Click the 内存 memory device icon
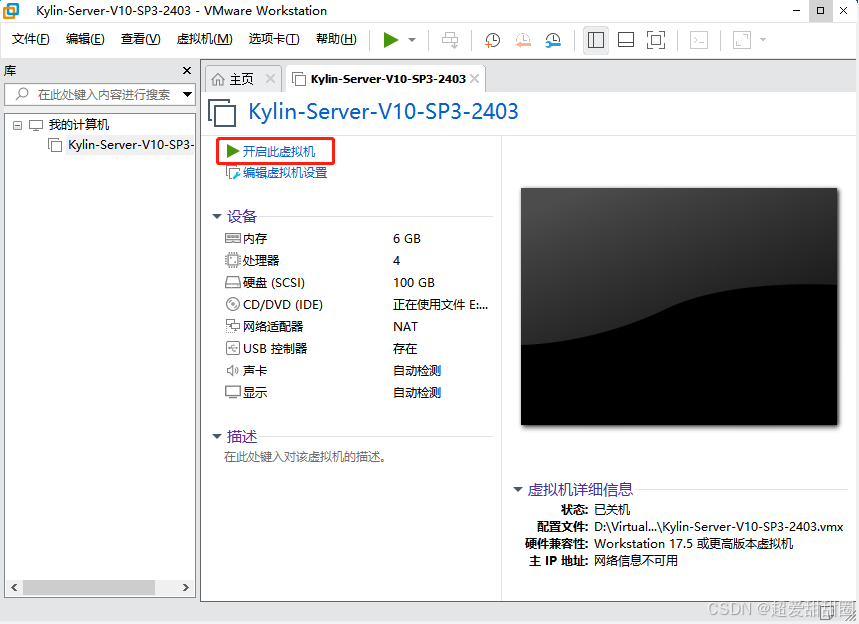Viewport: 859px width, 624px height. (x=233, y=238)
